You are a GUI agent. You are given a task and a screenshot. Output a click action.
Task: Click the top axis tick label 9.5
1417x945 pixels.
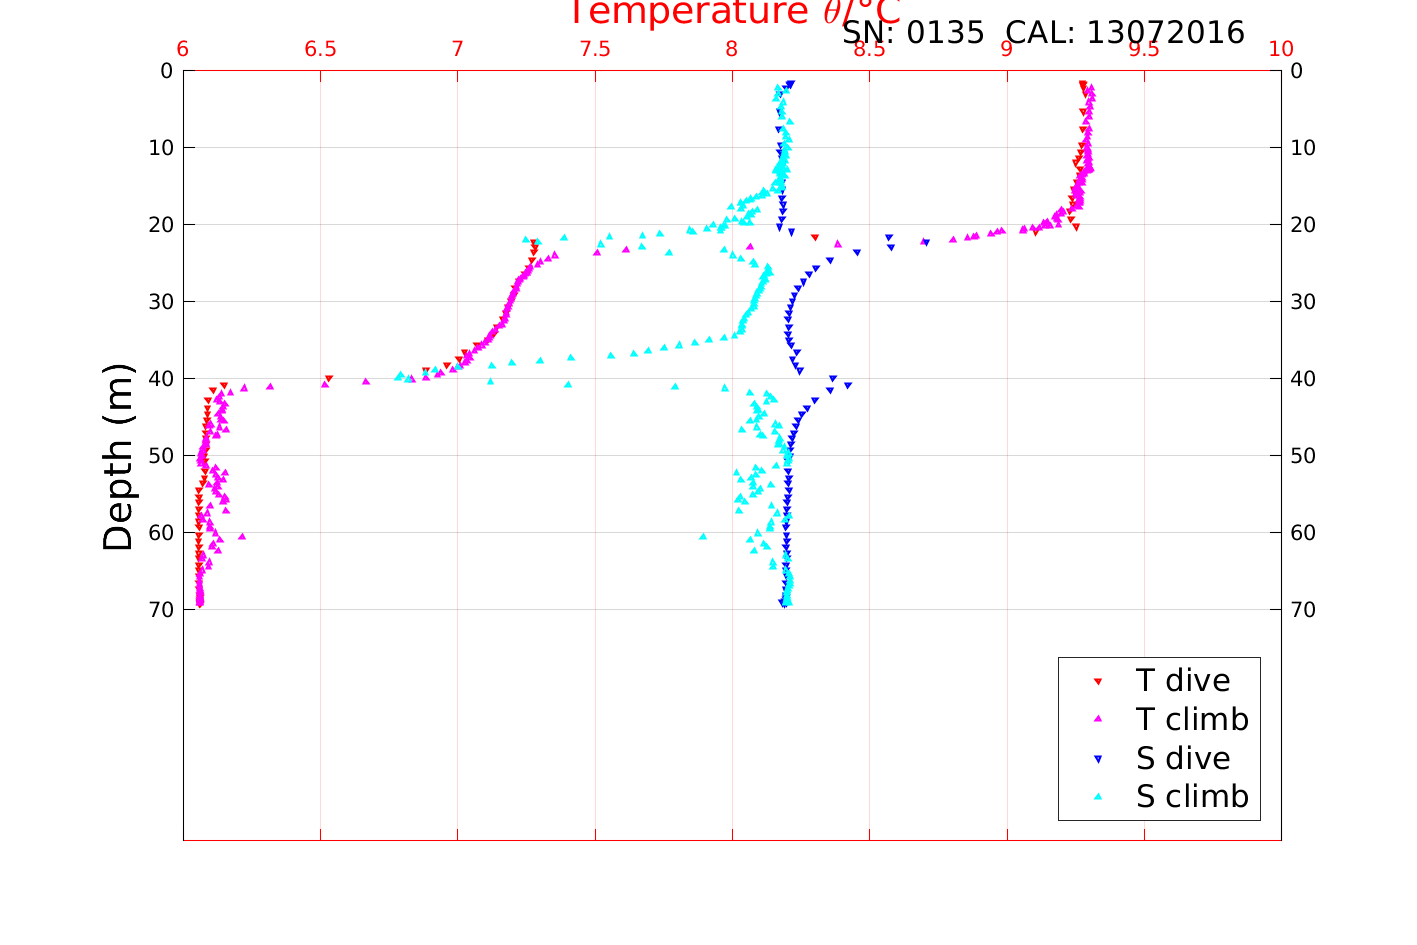(x=1144, y=50)
